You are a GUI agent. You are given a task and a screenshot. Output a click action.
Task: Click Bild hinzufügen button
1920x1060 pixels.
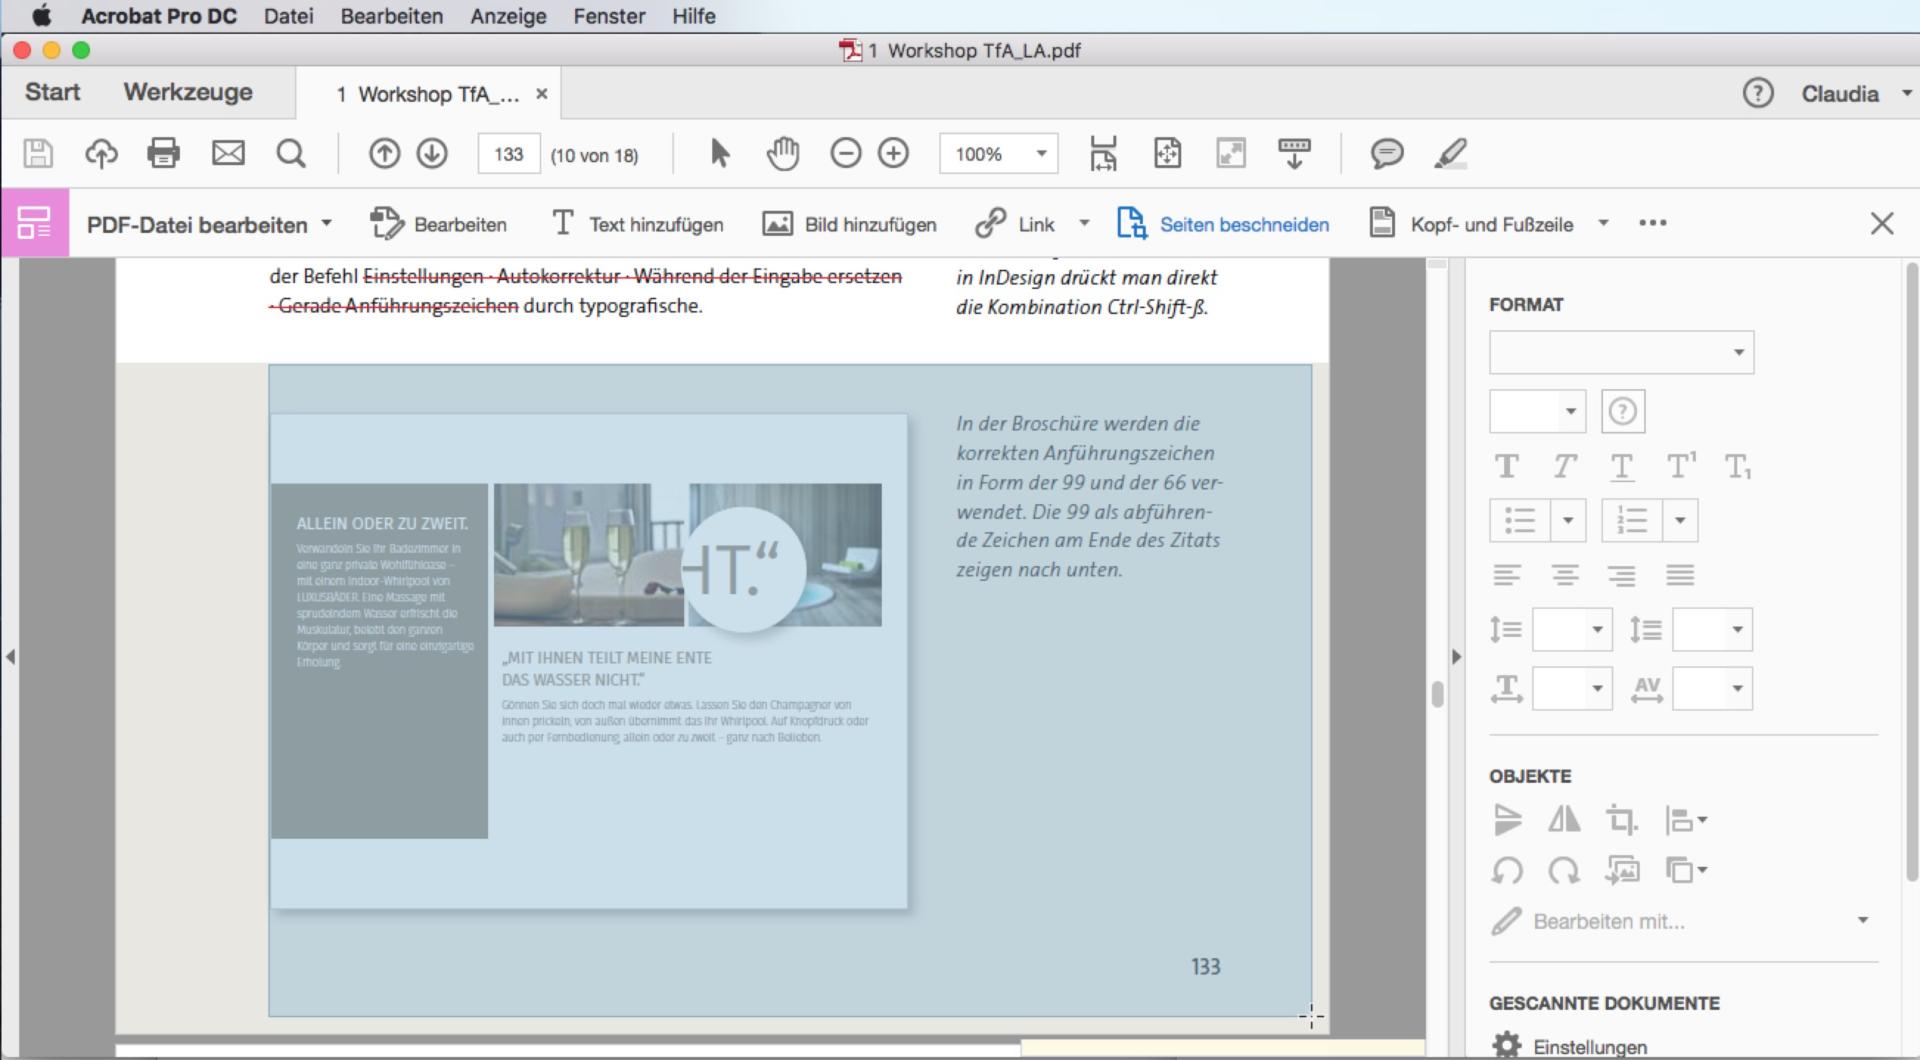click(850, 224)
